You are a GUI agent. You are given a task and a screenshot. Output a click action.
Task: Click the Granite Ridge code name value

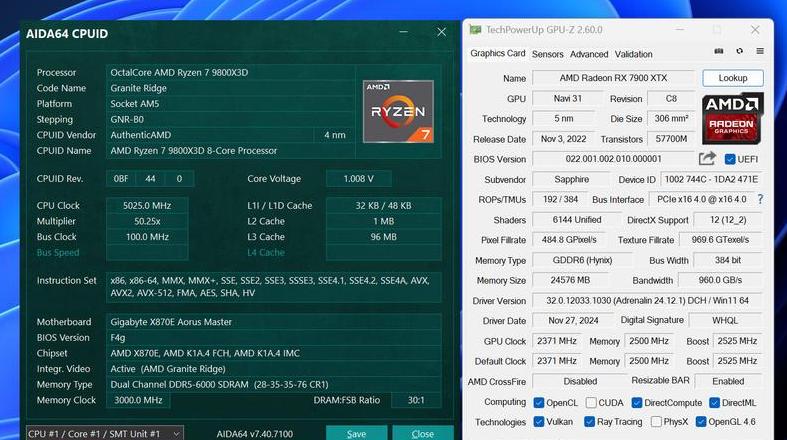pyautogui.click(x=230, y=88)
